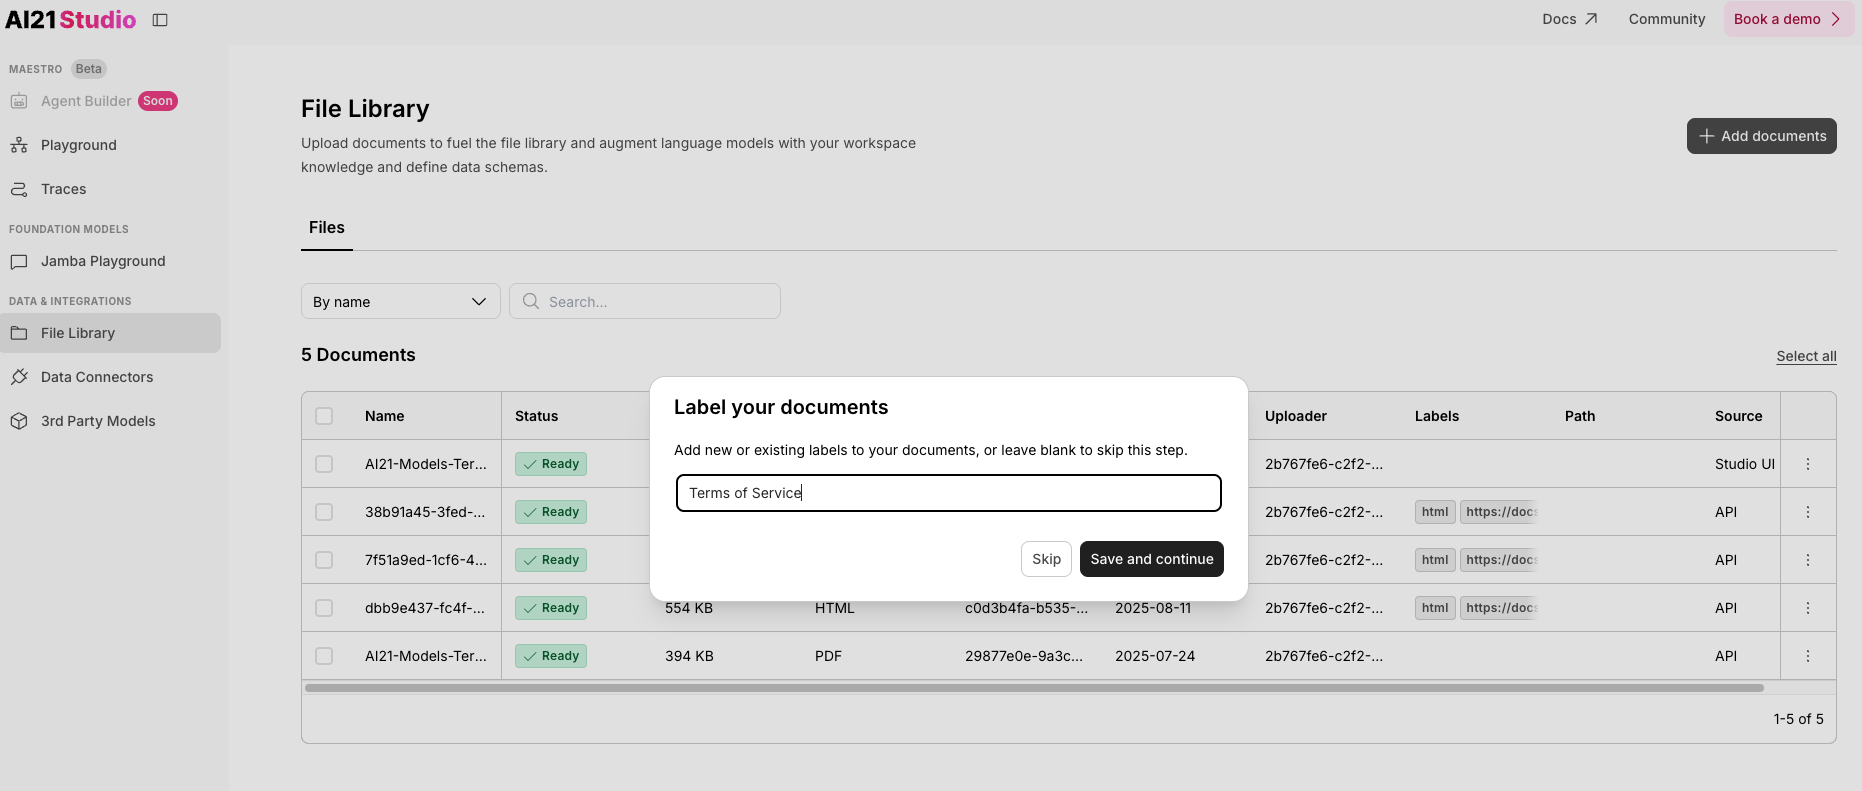Click the Uploader column header
The height and width of the screenshot is (791, 1862).
click(x=1296, y=416)
